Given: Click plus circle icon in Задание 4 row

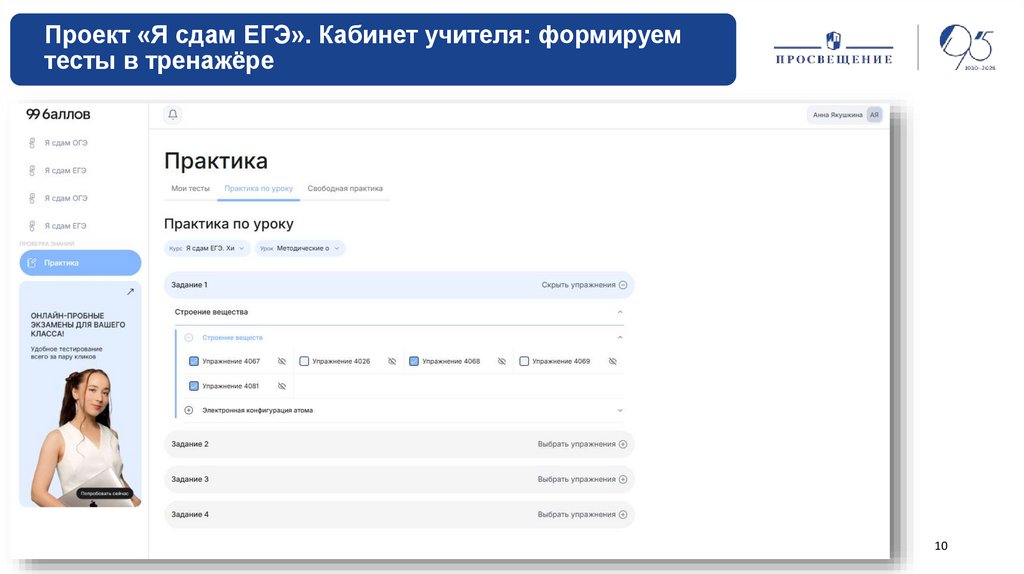Looking at the screenshot, I should click(x=623, y=515).
